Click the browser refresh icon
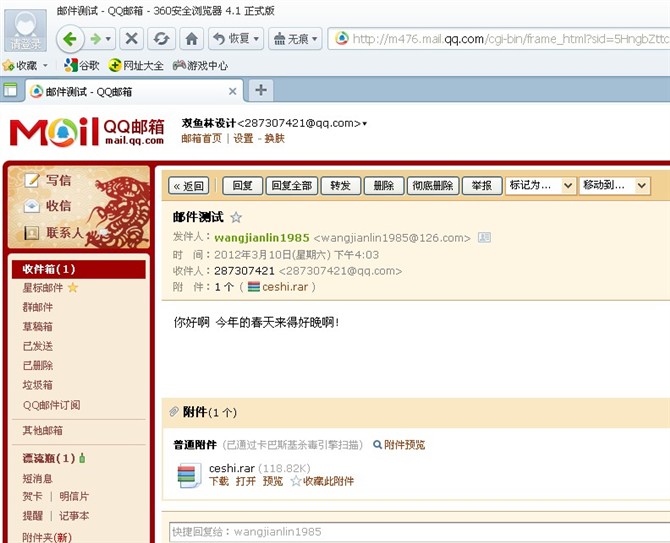 tap(161, 39)
